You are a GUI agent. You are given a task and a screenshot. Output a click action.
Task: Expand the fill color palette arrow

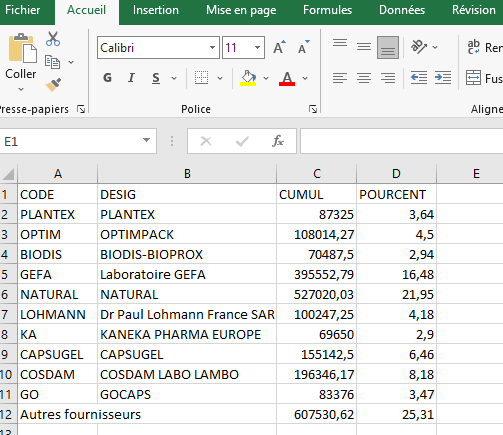coord(266,78)
